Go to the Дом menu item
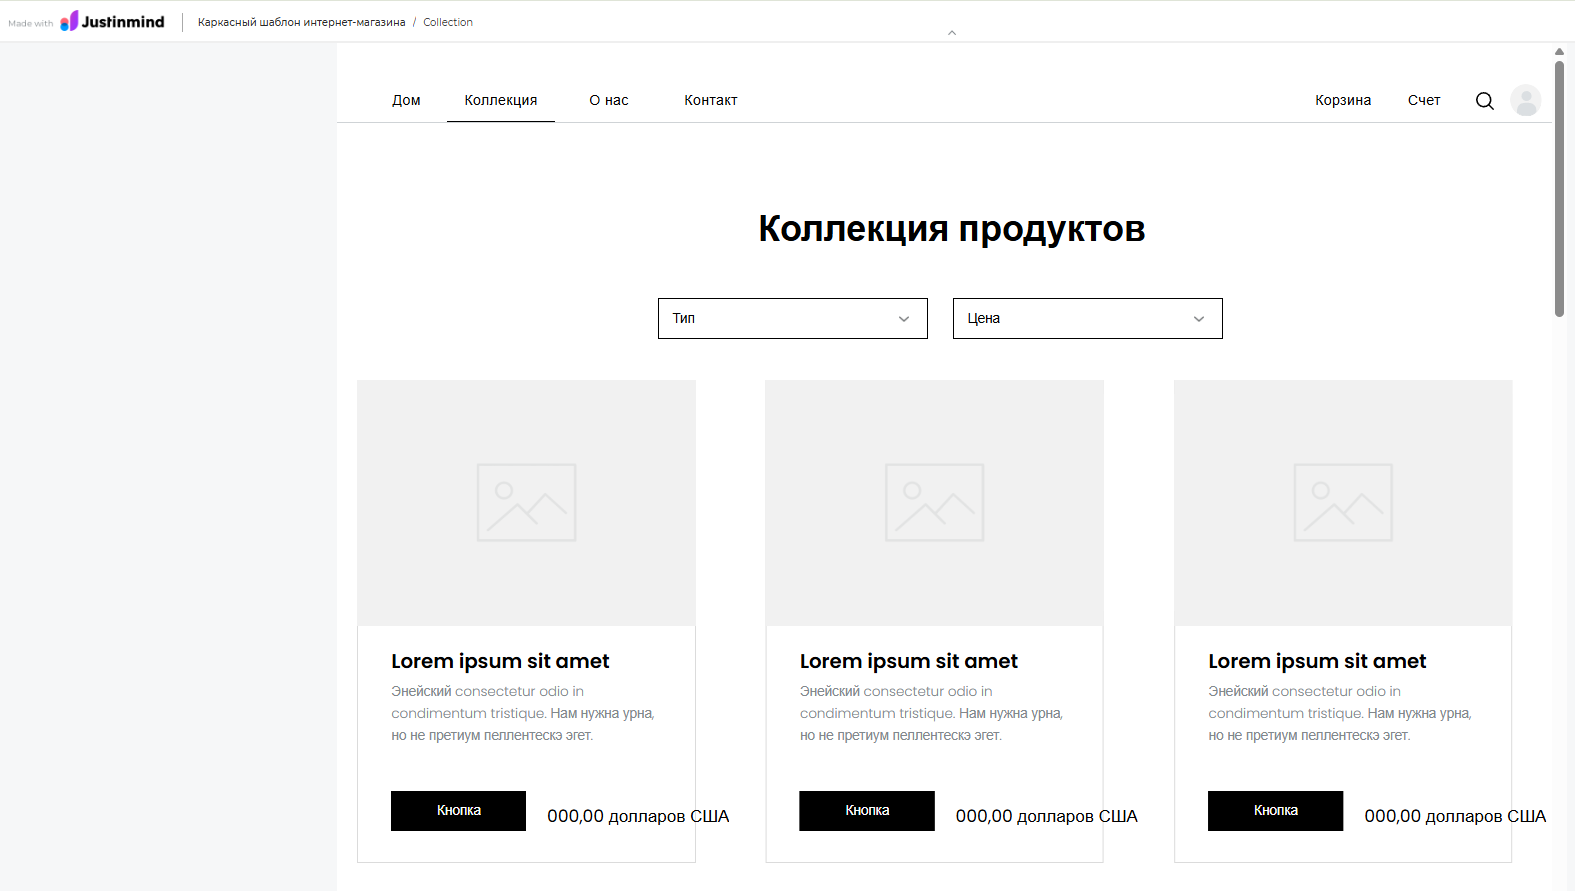The image size is (1575, 891). [x=406, y=100]
